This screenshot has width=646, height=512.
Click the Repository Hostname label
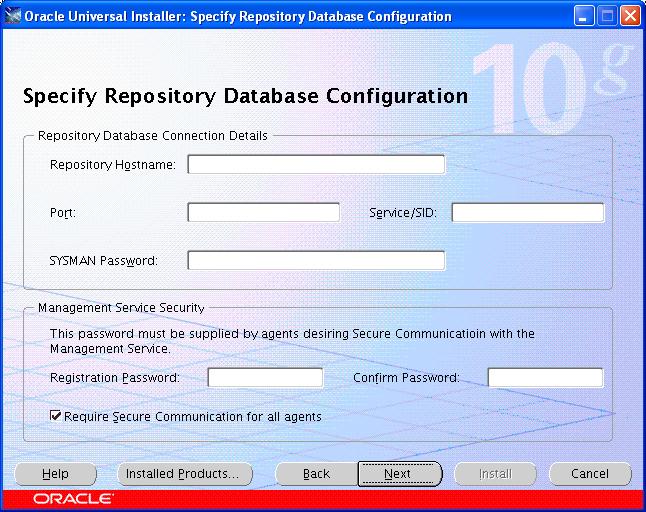point(112,165)
